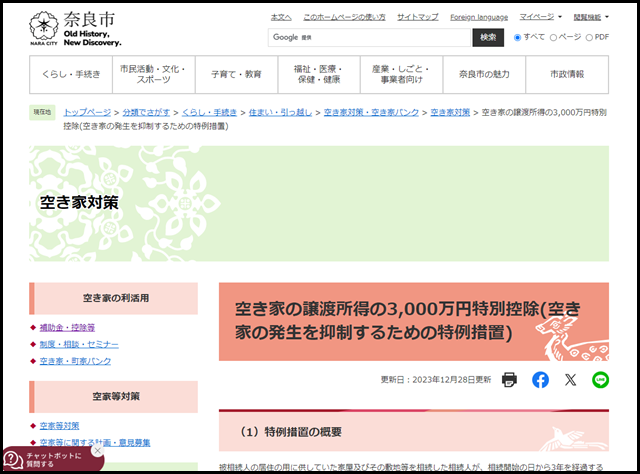Jump to 本文へ link

(x=281, y=17)
